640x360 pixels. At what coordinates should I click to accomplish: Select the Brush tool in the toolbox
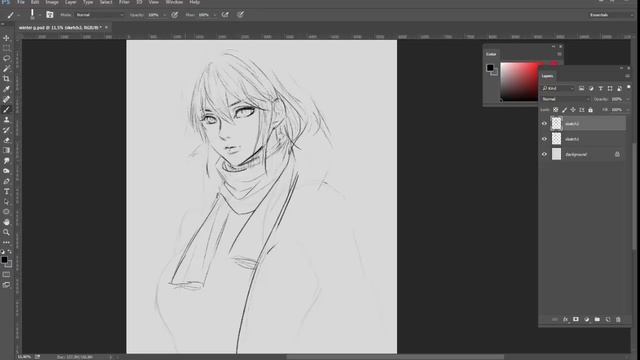[x=6, y=109]
